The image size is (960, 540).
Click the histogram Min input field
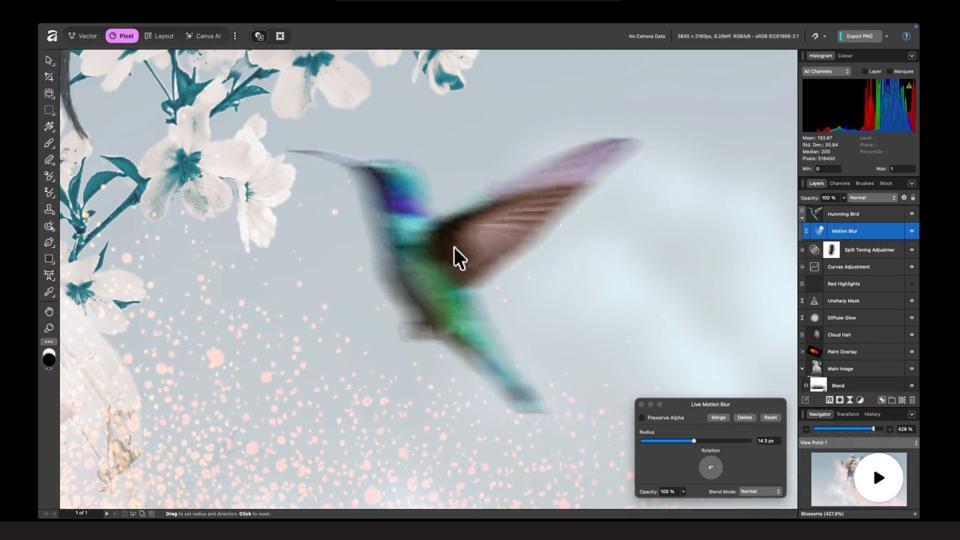tap(827, 169)
